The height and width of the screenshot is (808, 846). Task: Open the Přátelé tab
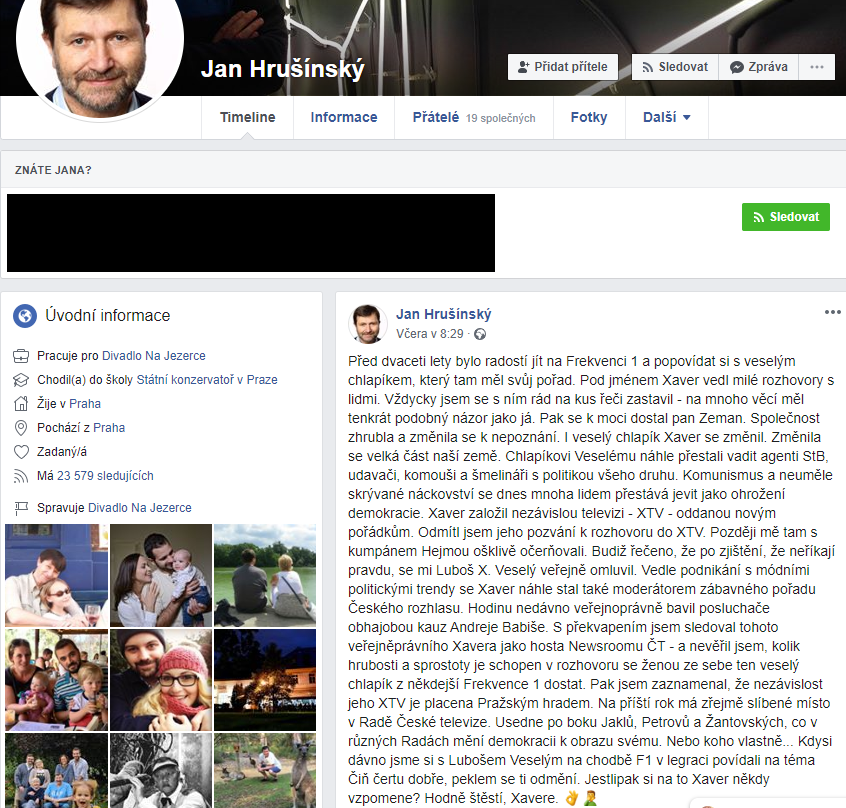pyautogui.click(x=436, y=117)
